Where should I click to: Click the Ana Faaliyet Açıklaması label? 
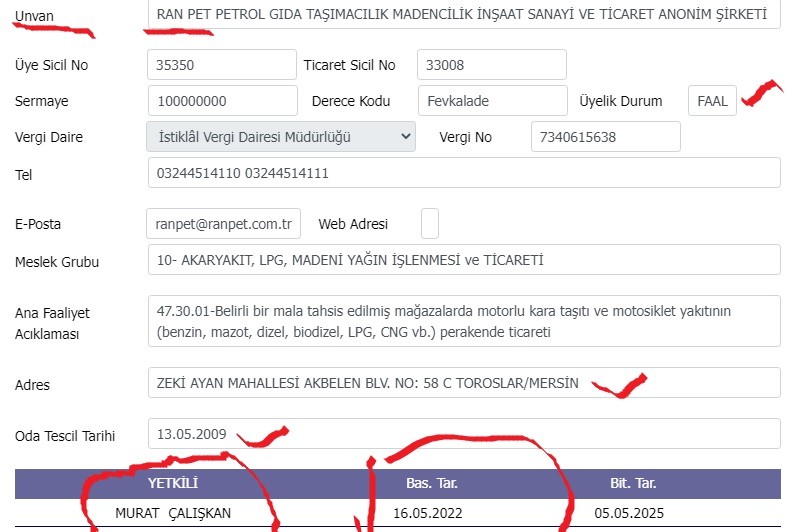click(52, 323)
